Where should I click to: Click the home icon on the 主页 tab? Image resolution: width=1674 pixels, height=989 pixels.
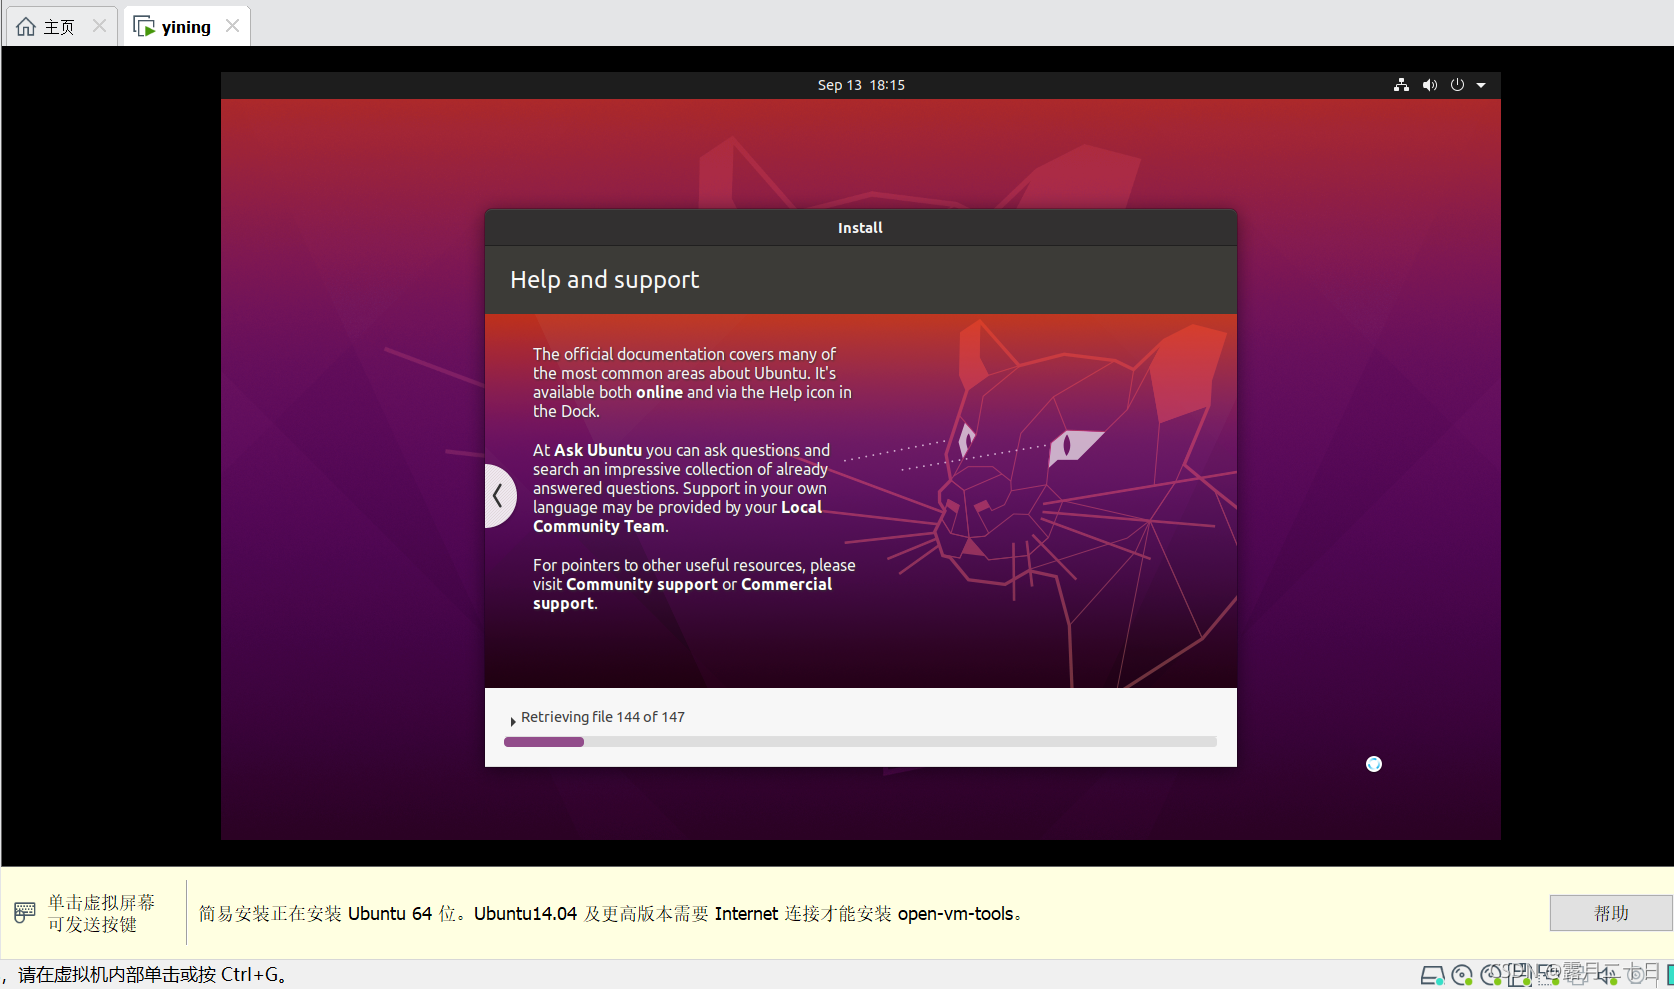[26, 27]
